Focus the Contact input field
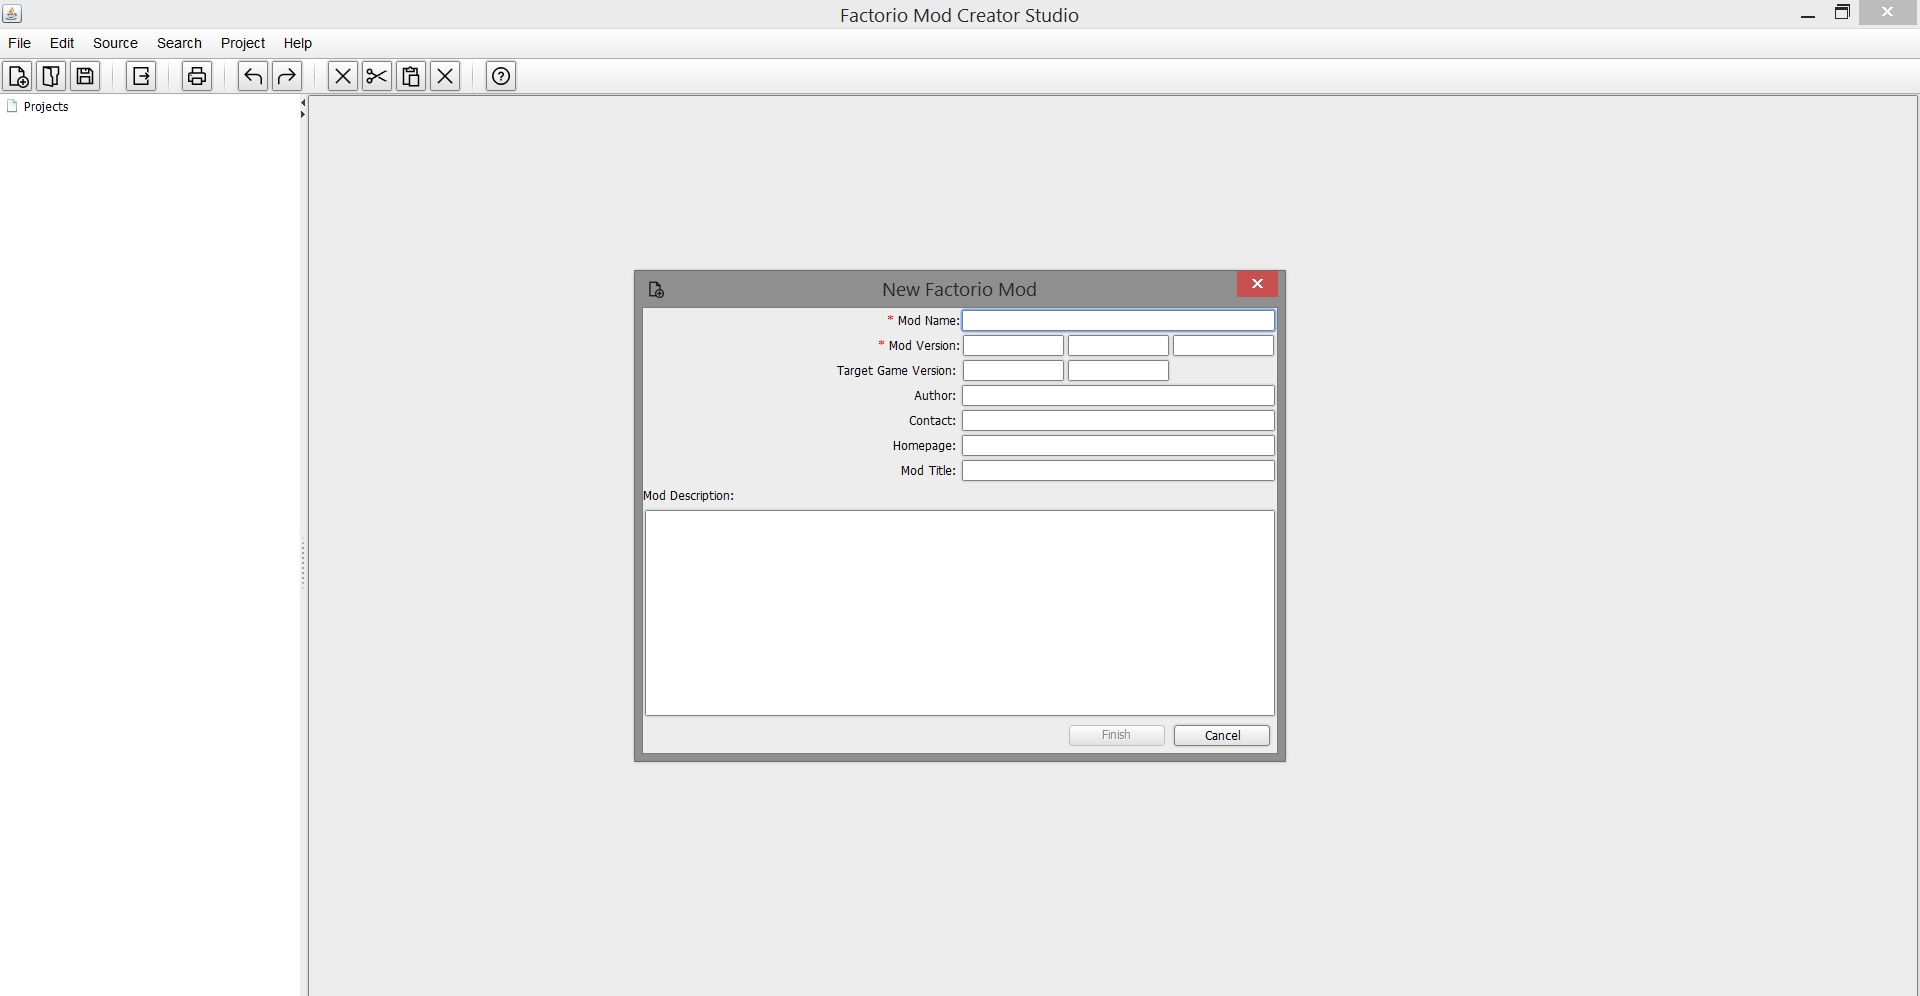This screenshot has width=1920, height=996. [x=1119, y=421]
